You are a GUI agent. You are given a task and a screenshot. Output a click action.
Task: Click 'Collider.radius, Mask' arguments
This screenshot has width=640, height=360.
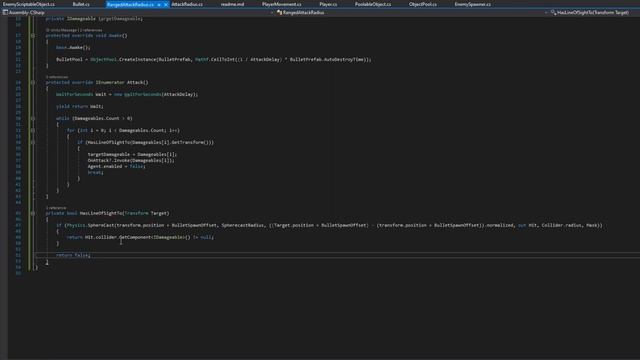pos(570,225)
